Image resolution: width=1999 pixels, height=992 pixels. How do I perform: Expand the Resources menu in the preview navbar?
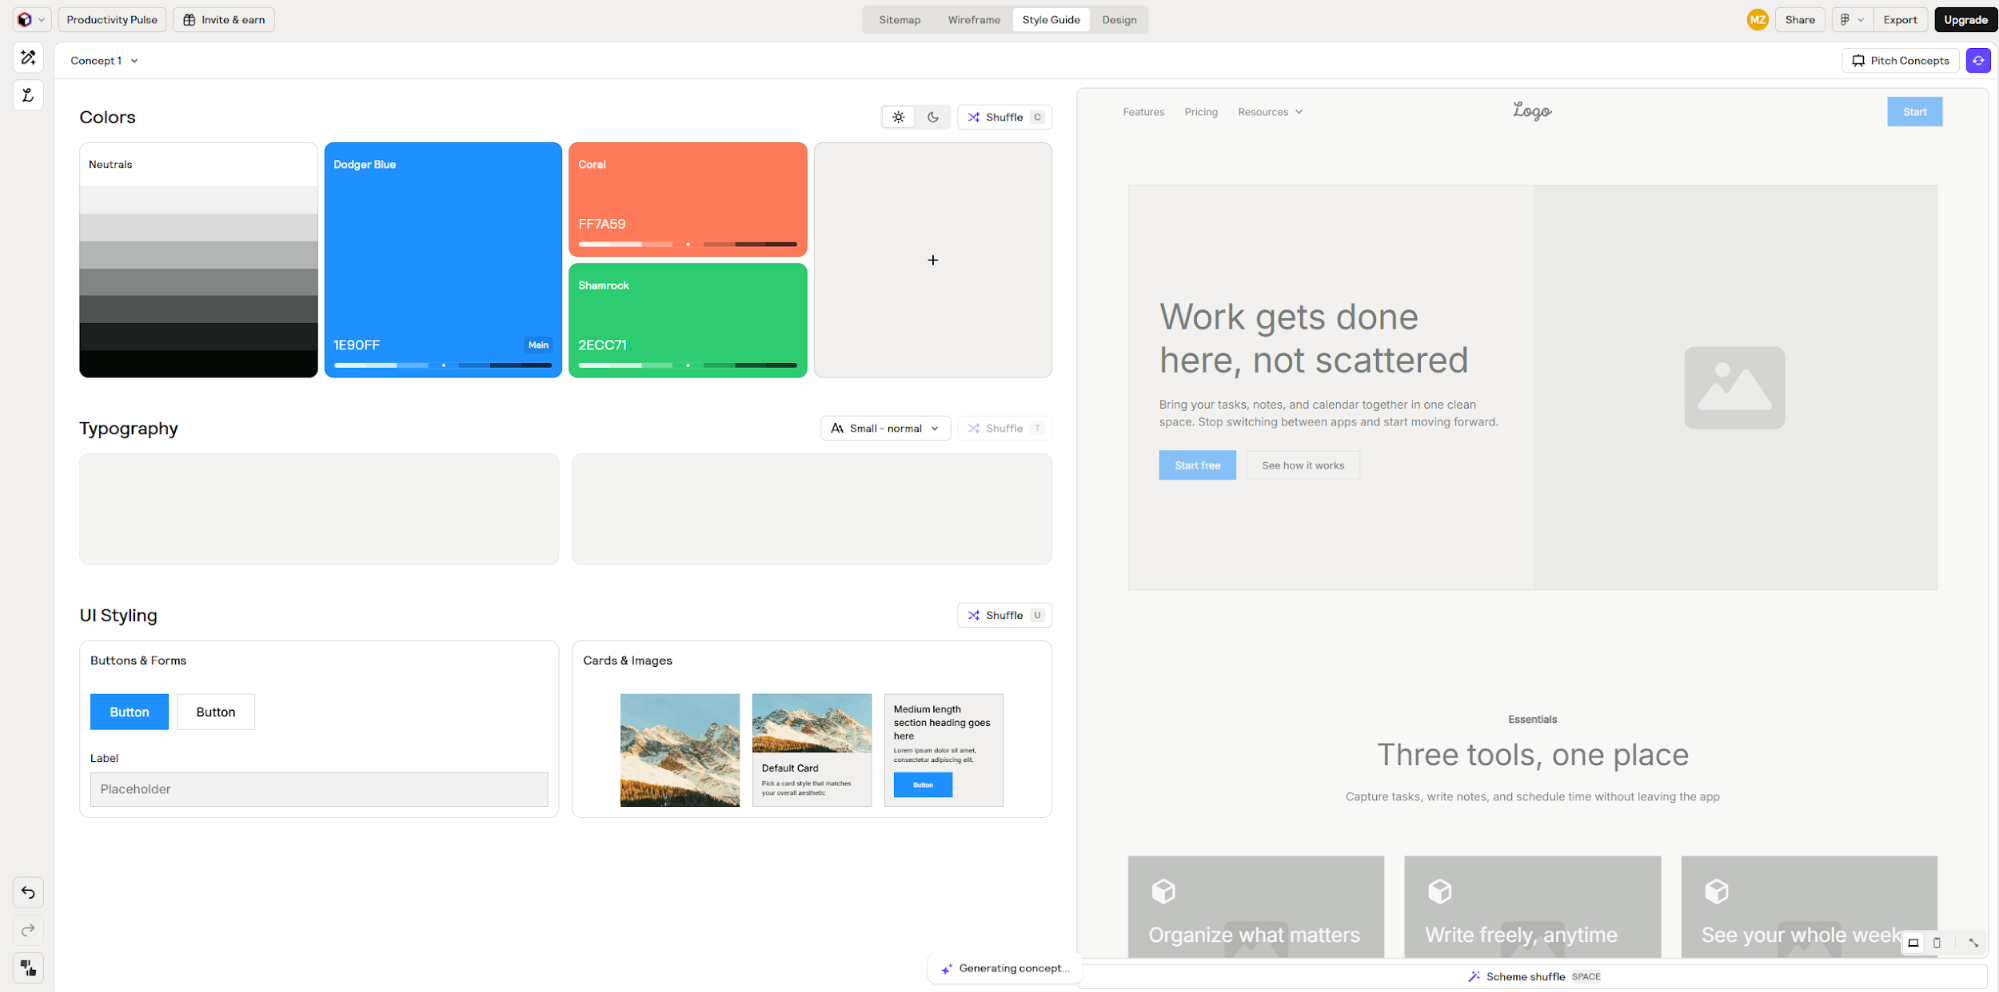click(x=1269, y=111)
